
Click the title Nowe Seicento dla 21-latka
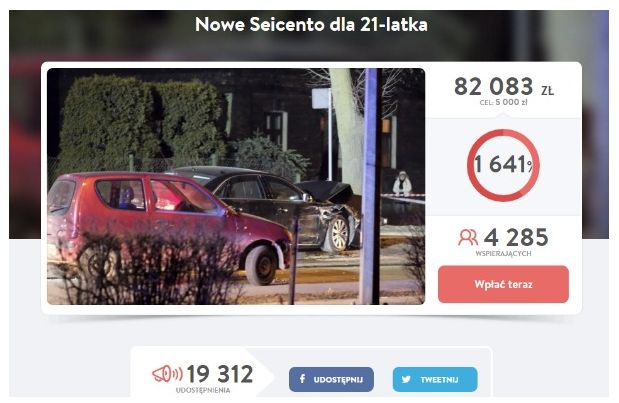(311, 24)
